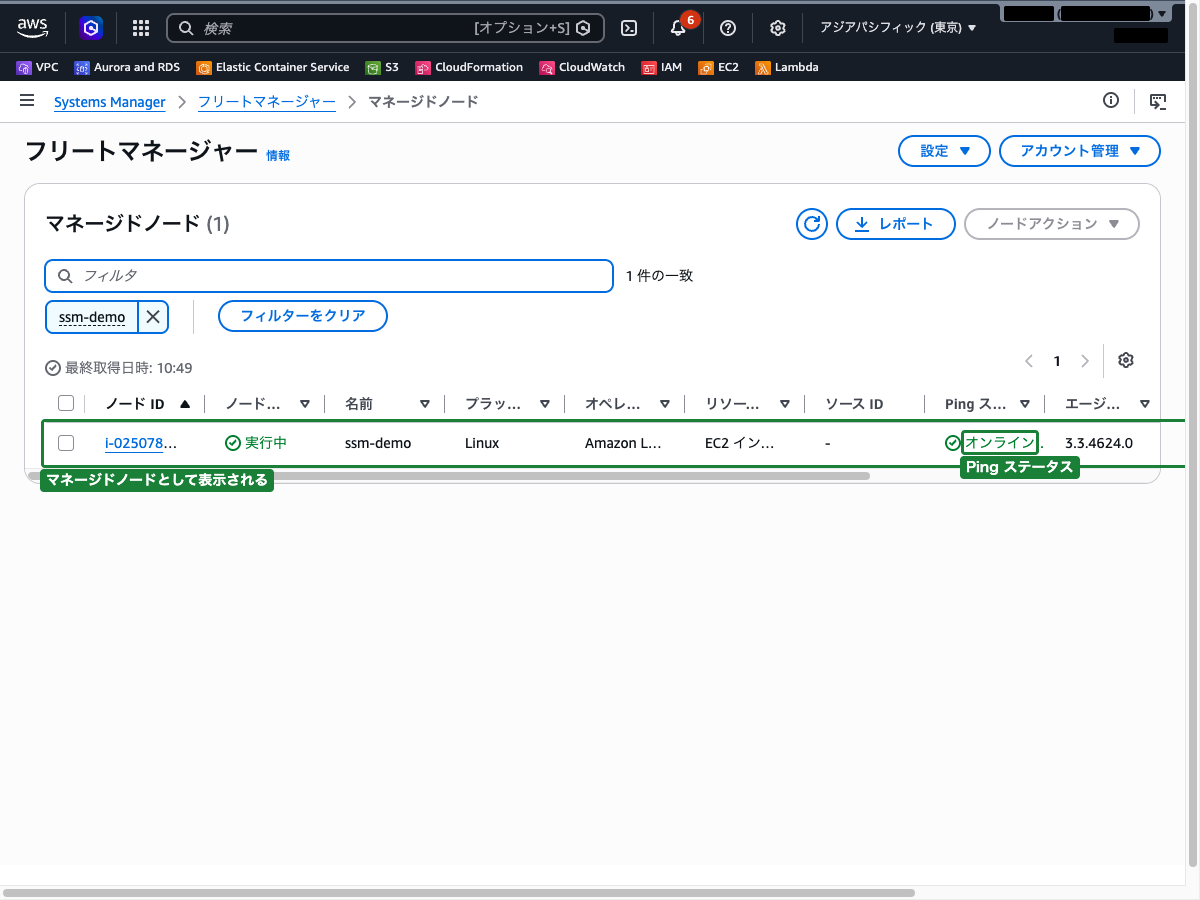Screen dimensions: 1200x900
Task: Open the info panel icon near breadcrumb
Action: tap(1110, 100)
